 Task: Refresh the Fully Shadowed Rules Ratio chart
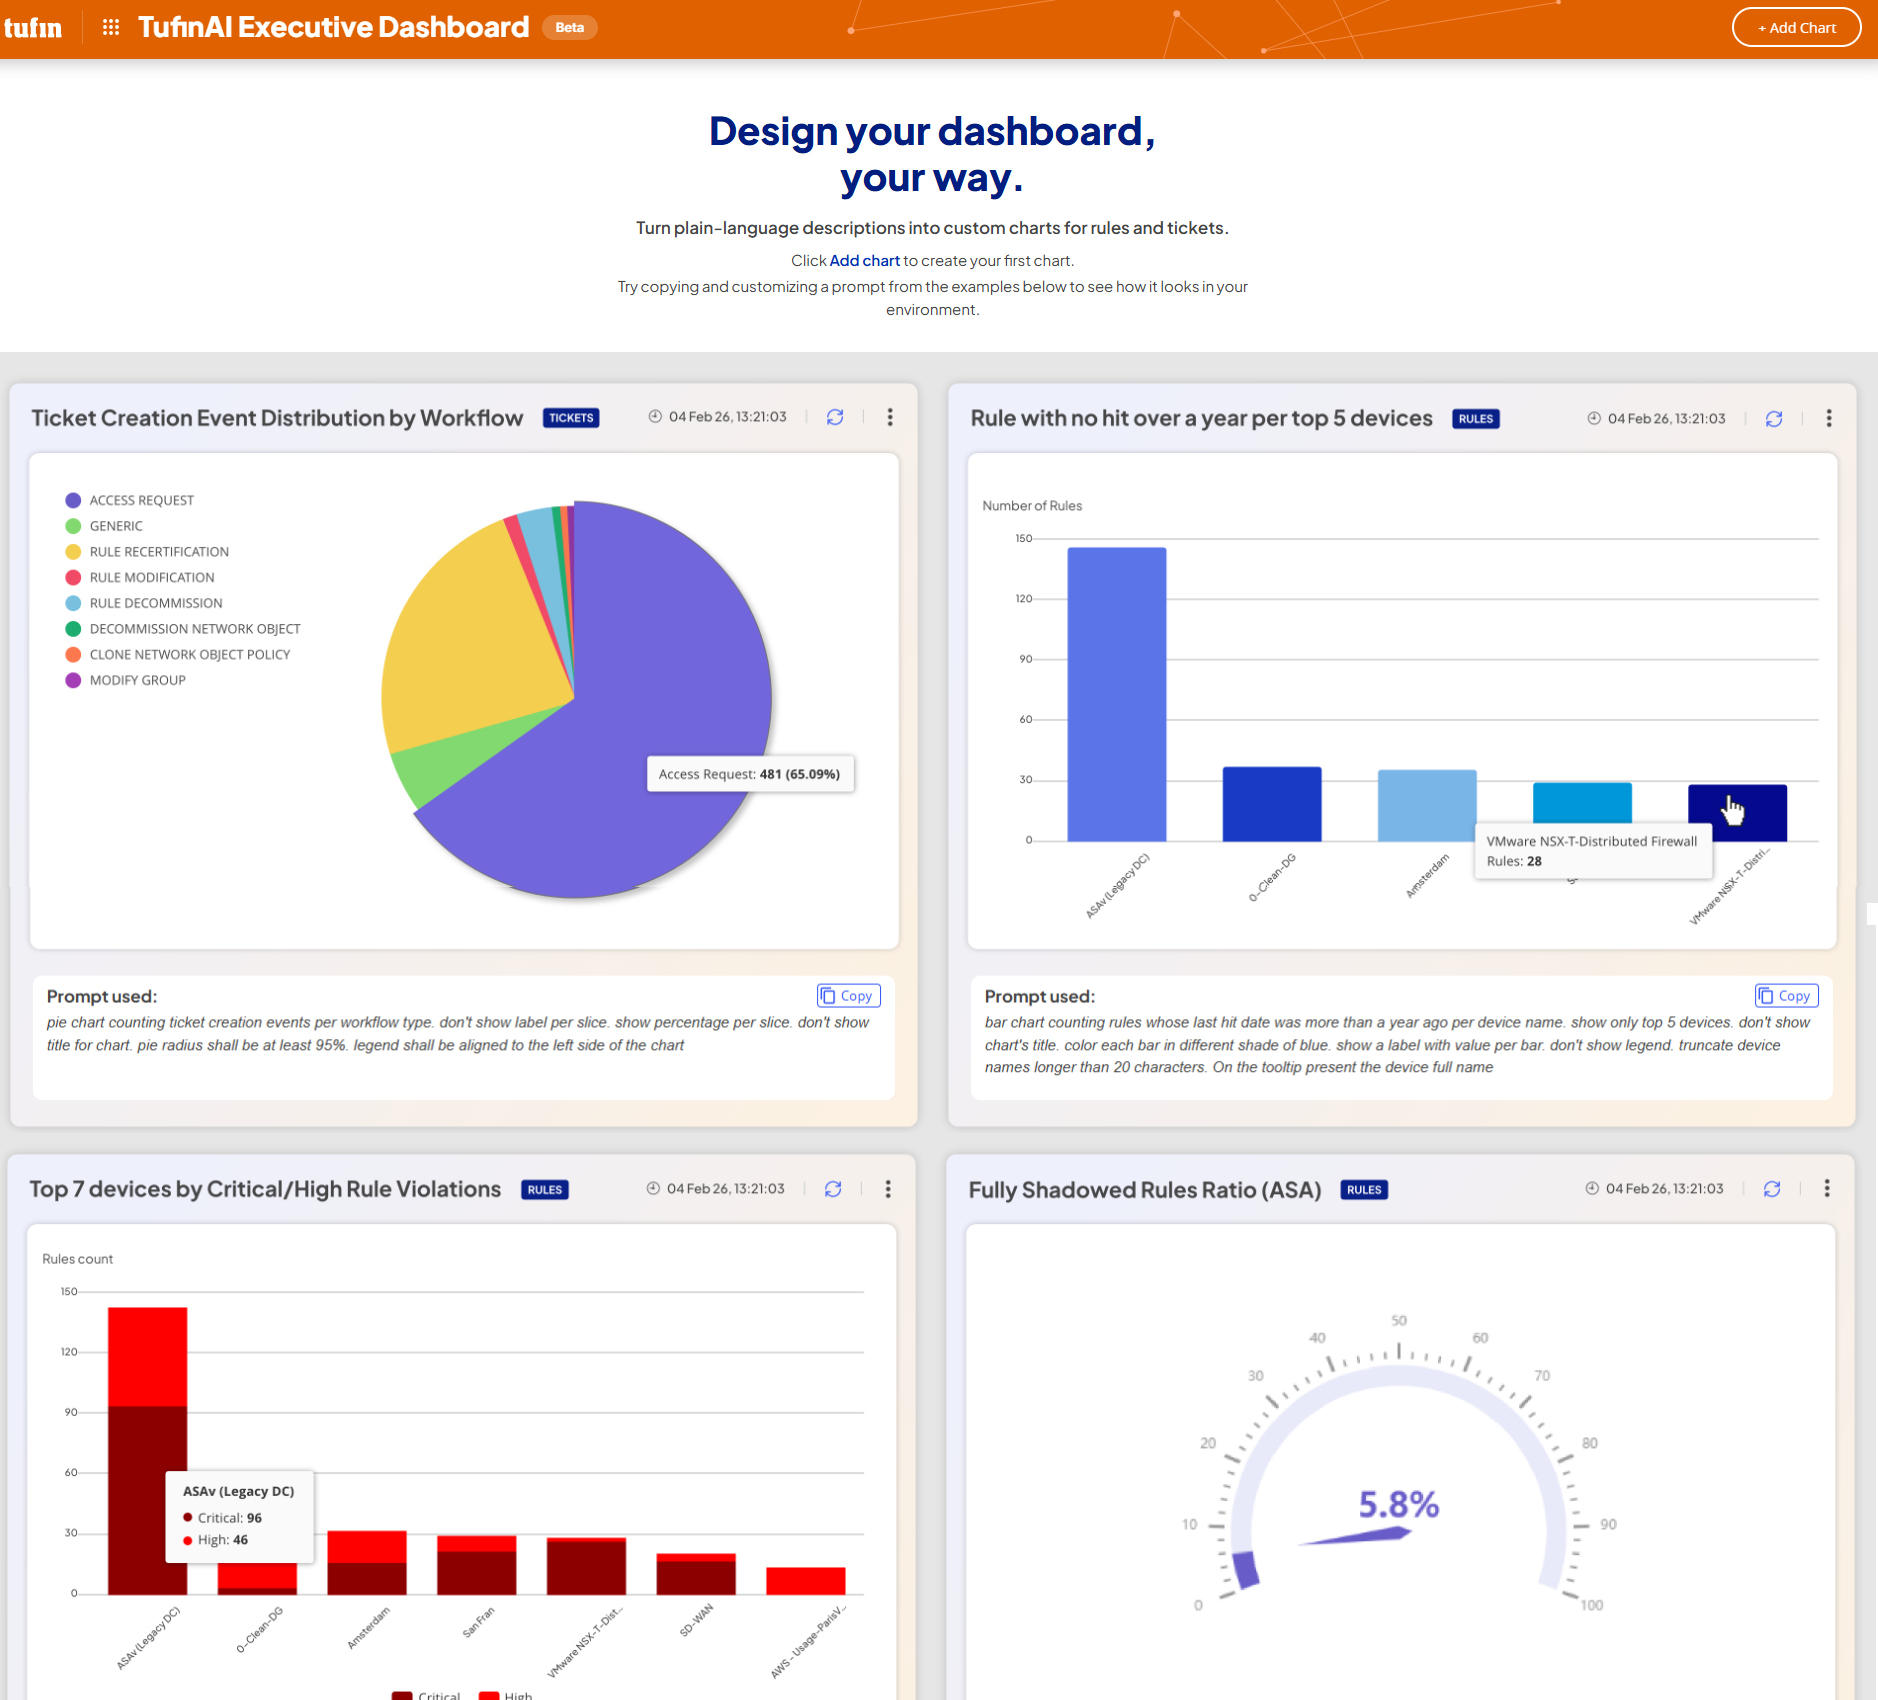point(1771,1189)
